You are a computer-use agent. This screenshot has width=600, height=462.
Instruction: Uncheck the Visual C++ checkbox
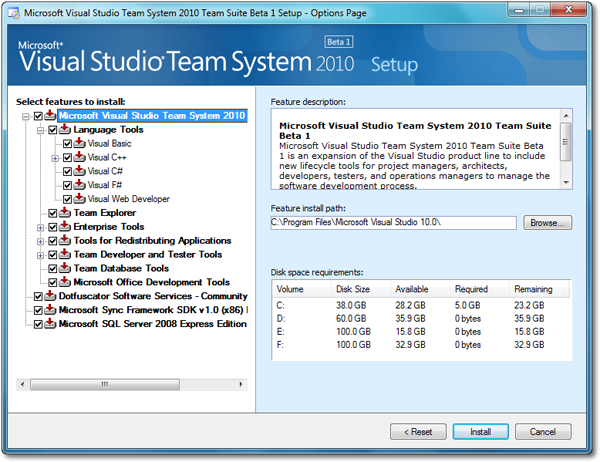click(x=67, y=158)
